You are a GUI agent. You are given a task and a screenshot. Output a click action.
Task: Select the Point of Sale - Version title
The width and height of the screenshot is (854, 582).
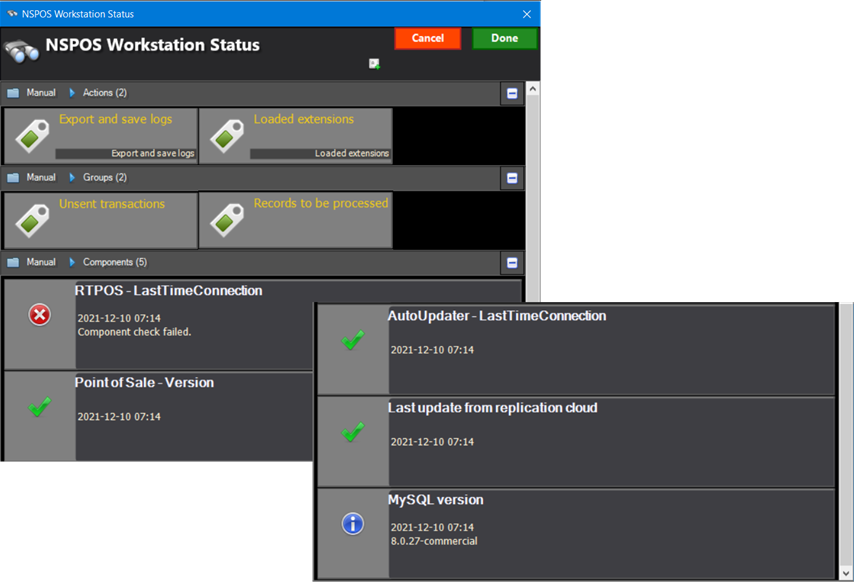144,383
